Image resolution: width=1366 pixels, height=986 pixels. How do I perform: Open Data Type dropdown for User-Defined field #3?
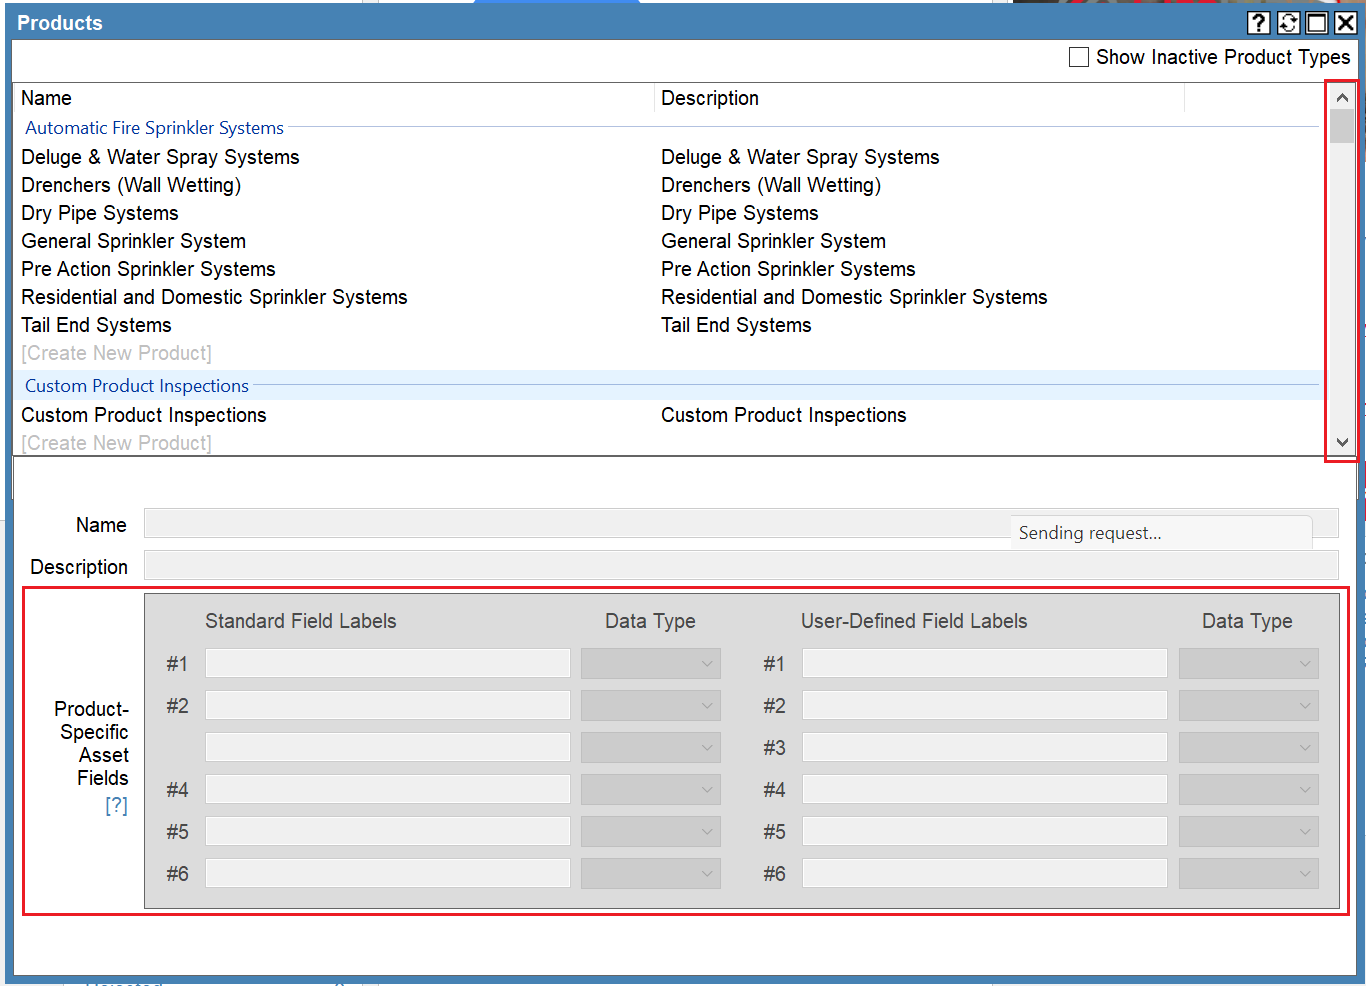point(1249,747)
